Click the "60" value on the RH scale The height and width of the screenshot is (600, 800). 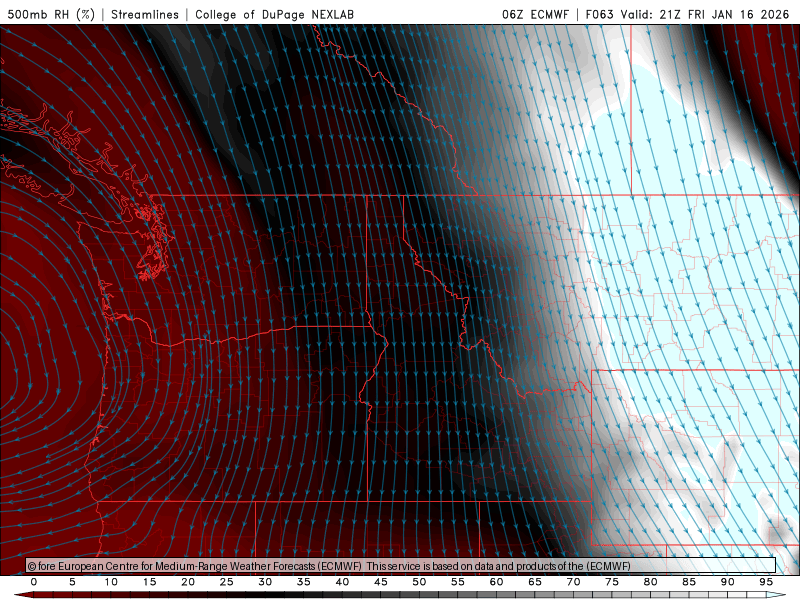click(496, 582)
